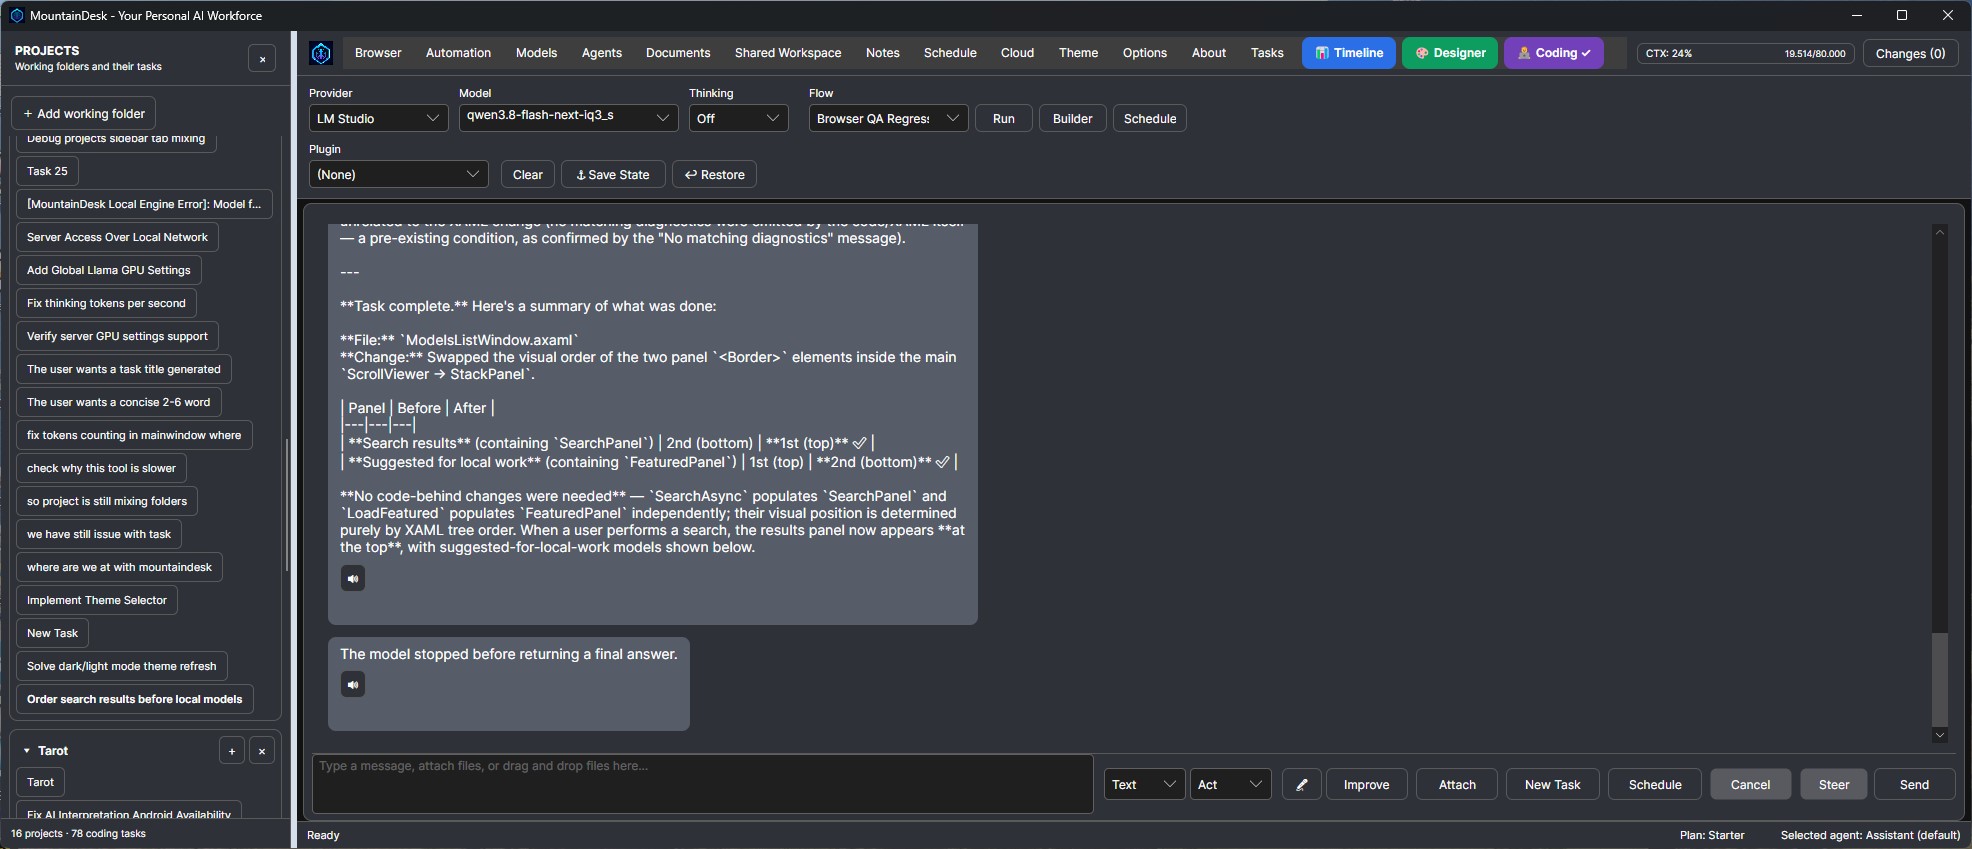Click Save State button
This screenshot has height=849, width=1972.
pos(613,174)
